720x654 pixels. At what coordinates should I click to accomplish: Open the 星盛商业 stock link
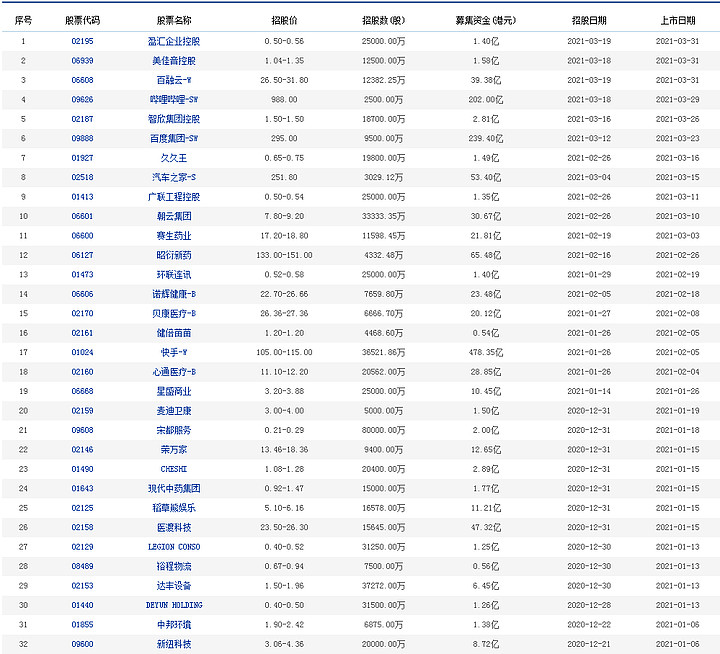[174, 391]
